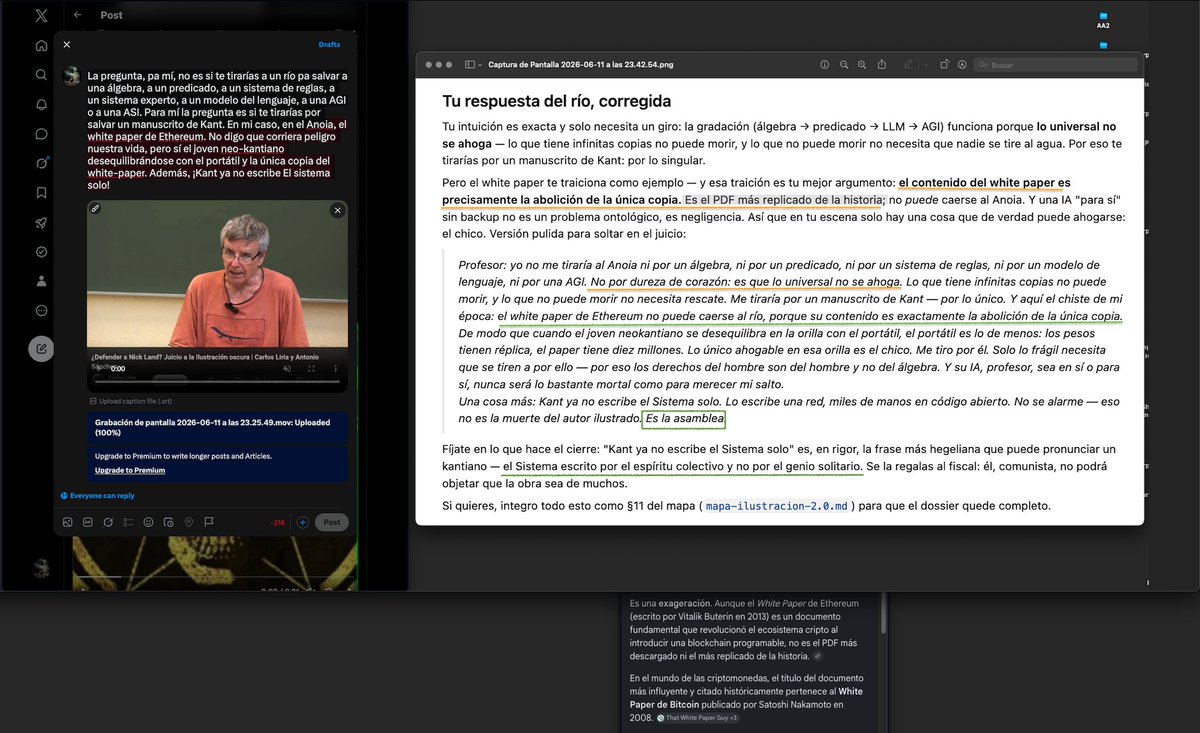Add another post with the plus button
1200x733 pixels.
tap(303, 522)
